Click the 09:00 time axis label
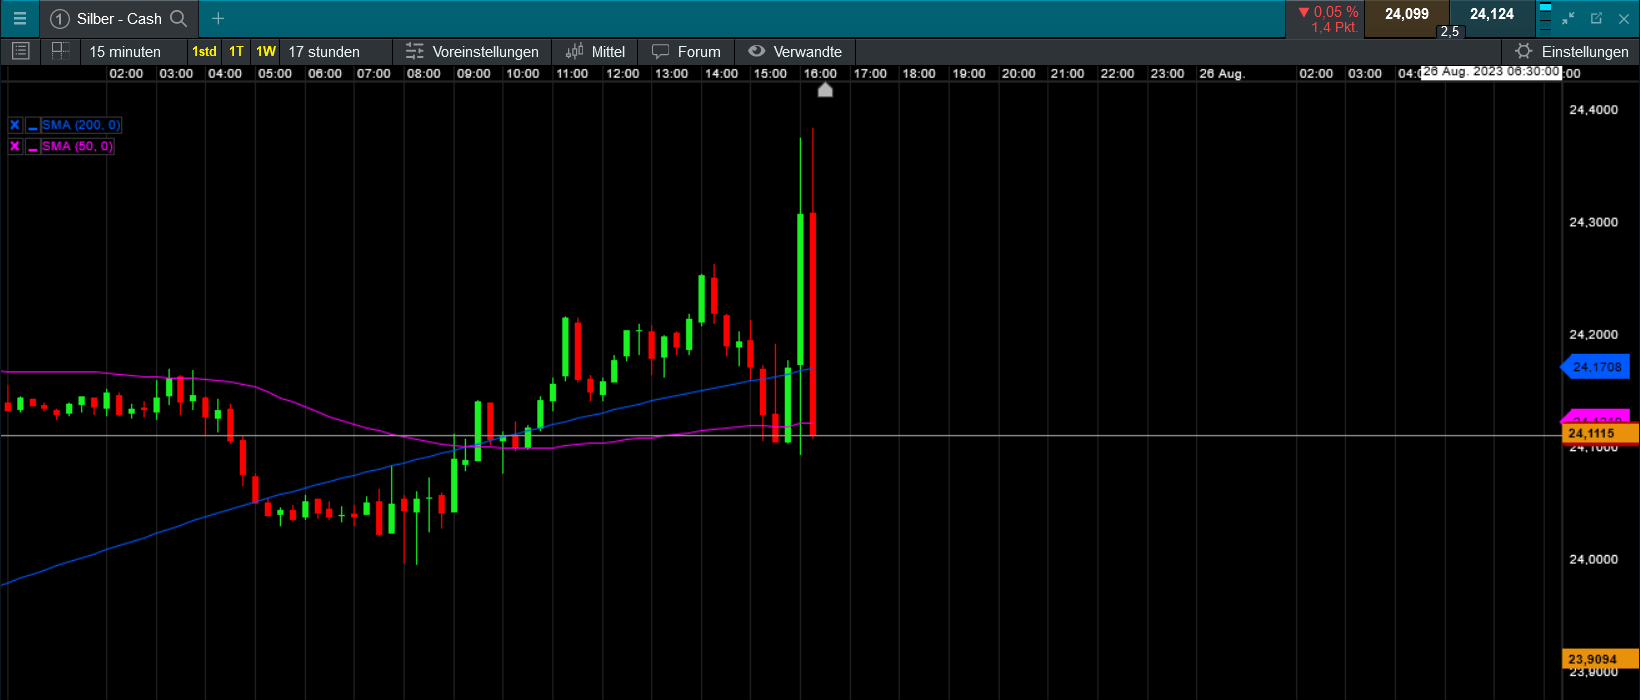Image resolution: width=1640 pixels, height=700 pixels. click(x=473, y=74)
